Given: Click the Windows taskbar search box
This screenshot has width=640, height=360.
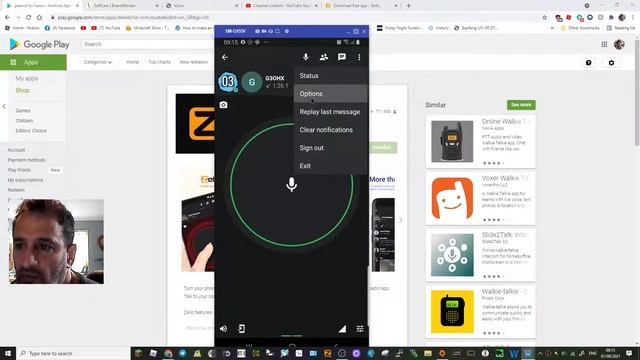Looking at the screenshot, I should [x=73, y=353].
